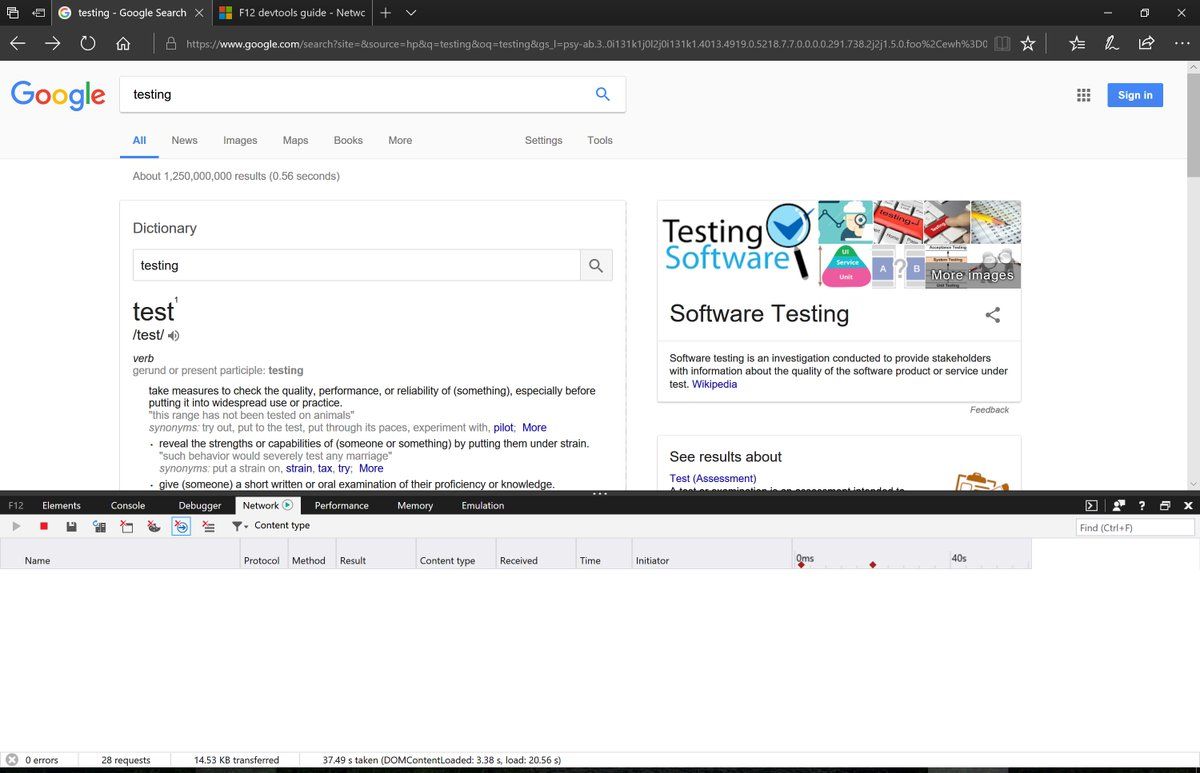Toggle clear entries on navigate
The width and height of the screenshot is (1200, 773).
(181, 526)
